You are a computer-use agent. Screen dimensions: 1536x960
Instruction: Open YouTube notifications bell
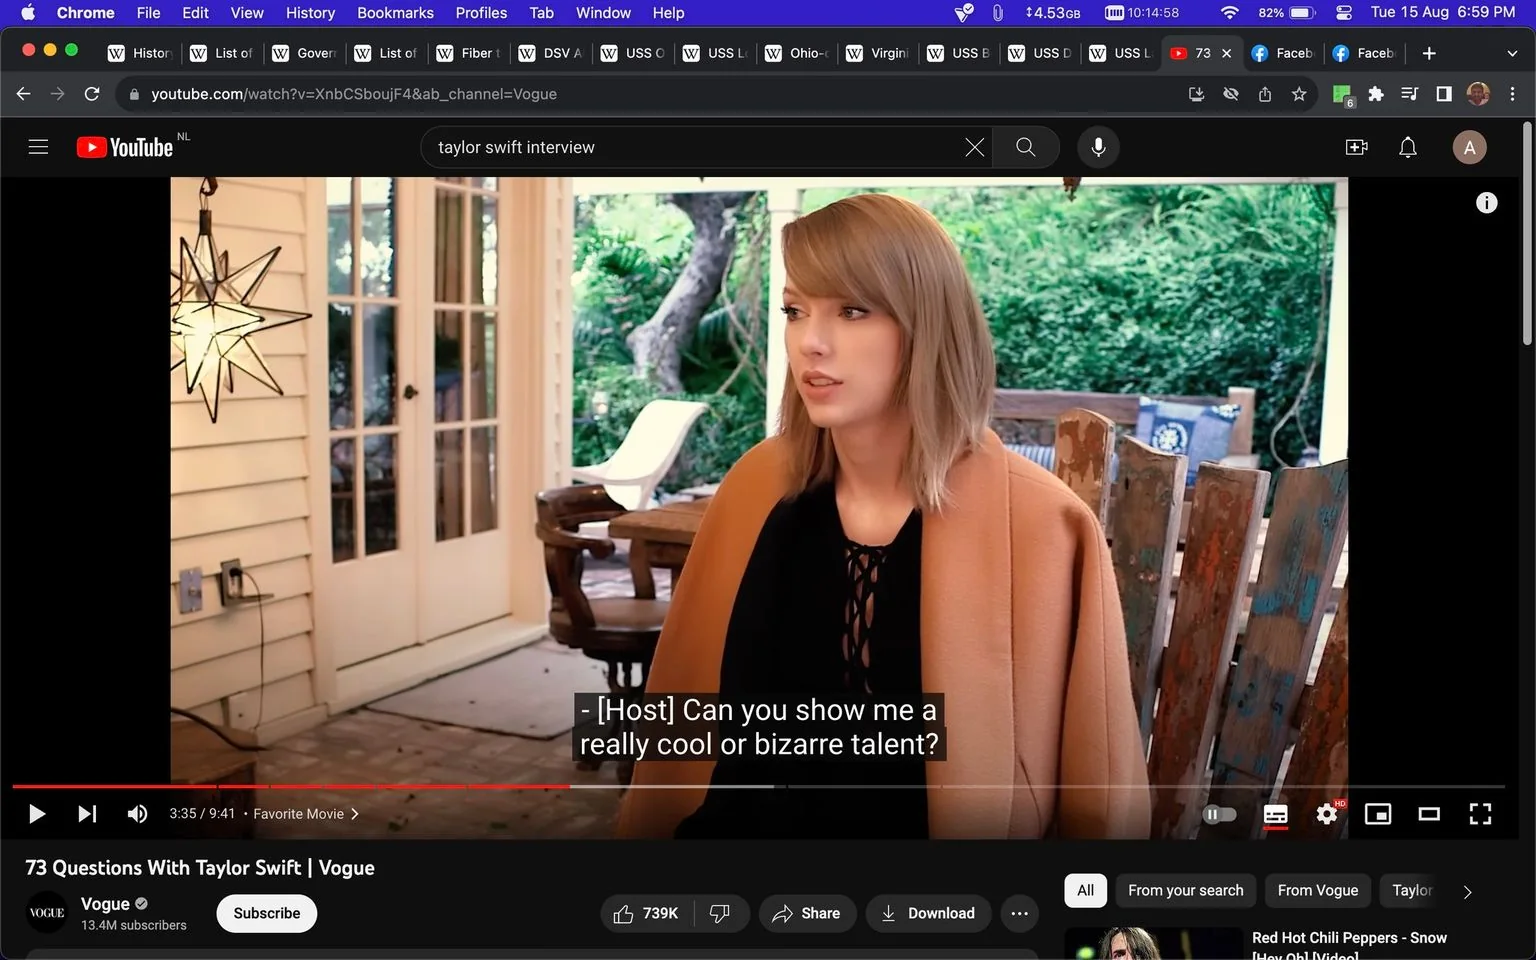click(x=1408, y=147)
